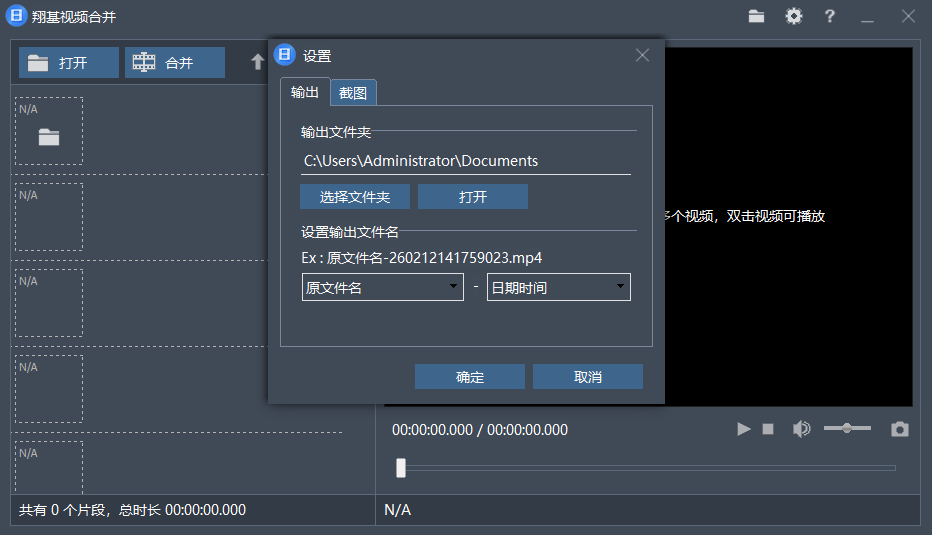Screen dimensions: 932x535
Task: Click 打开 button in settings dialog
Action: tap(473, 197)
